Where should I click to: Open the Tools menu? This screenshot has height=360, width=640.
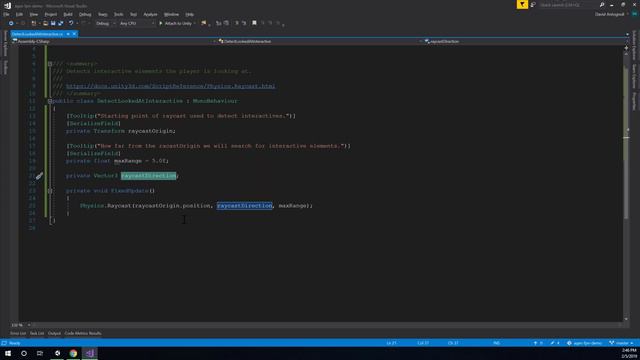pyautogui.click(x=118, y=14)
